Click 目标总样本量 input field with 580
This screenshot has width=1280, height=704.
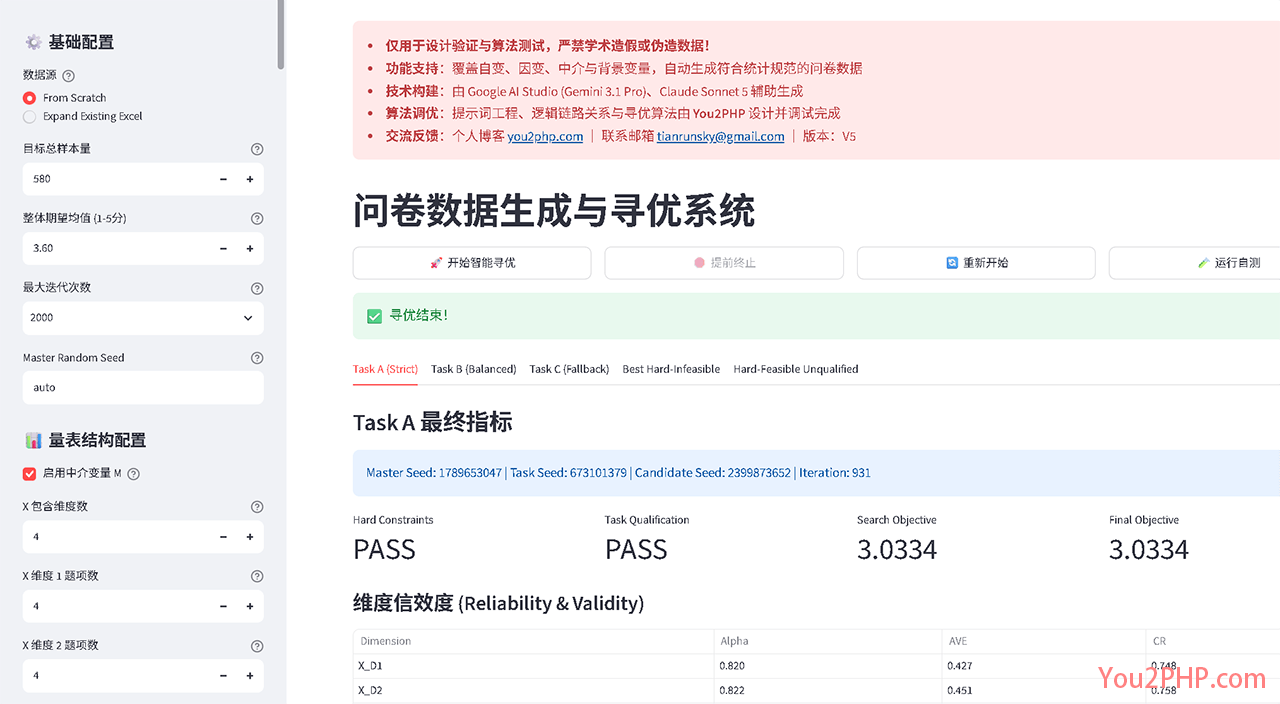pyautogui.click(x=116, y=179)
